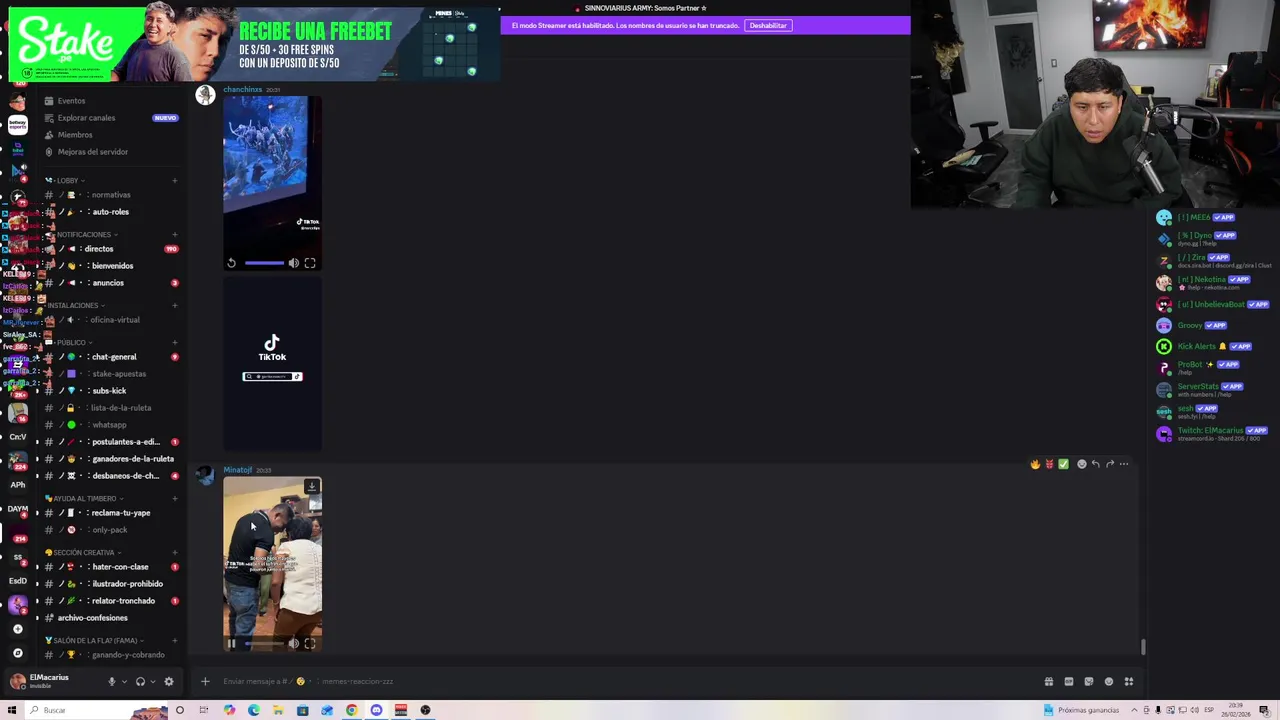Open the GIF picker
This screenshot has width=1280, height=720.
tap(1069, 682)
